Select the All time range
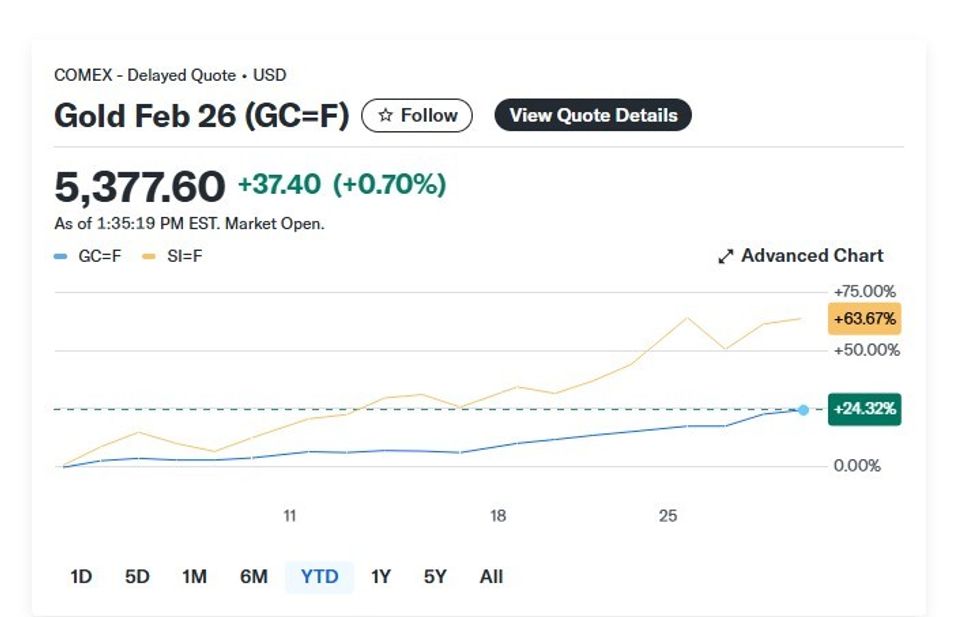Screen dimensions: 980x617 coord(491,577)
